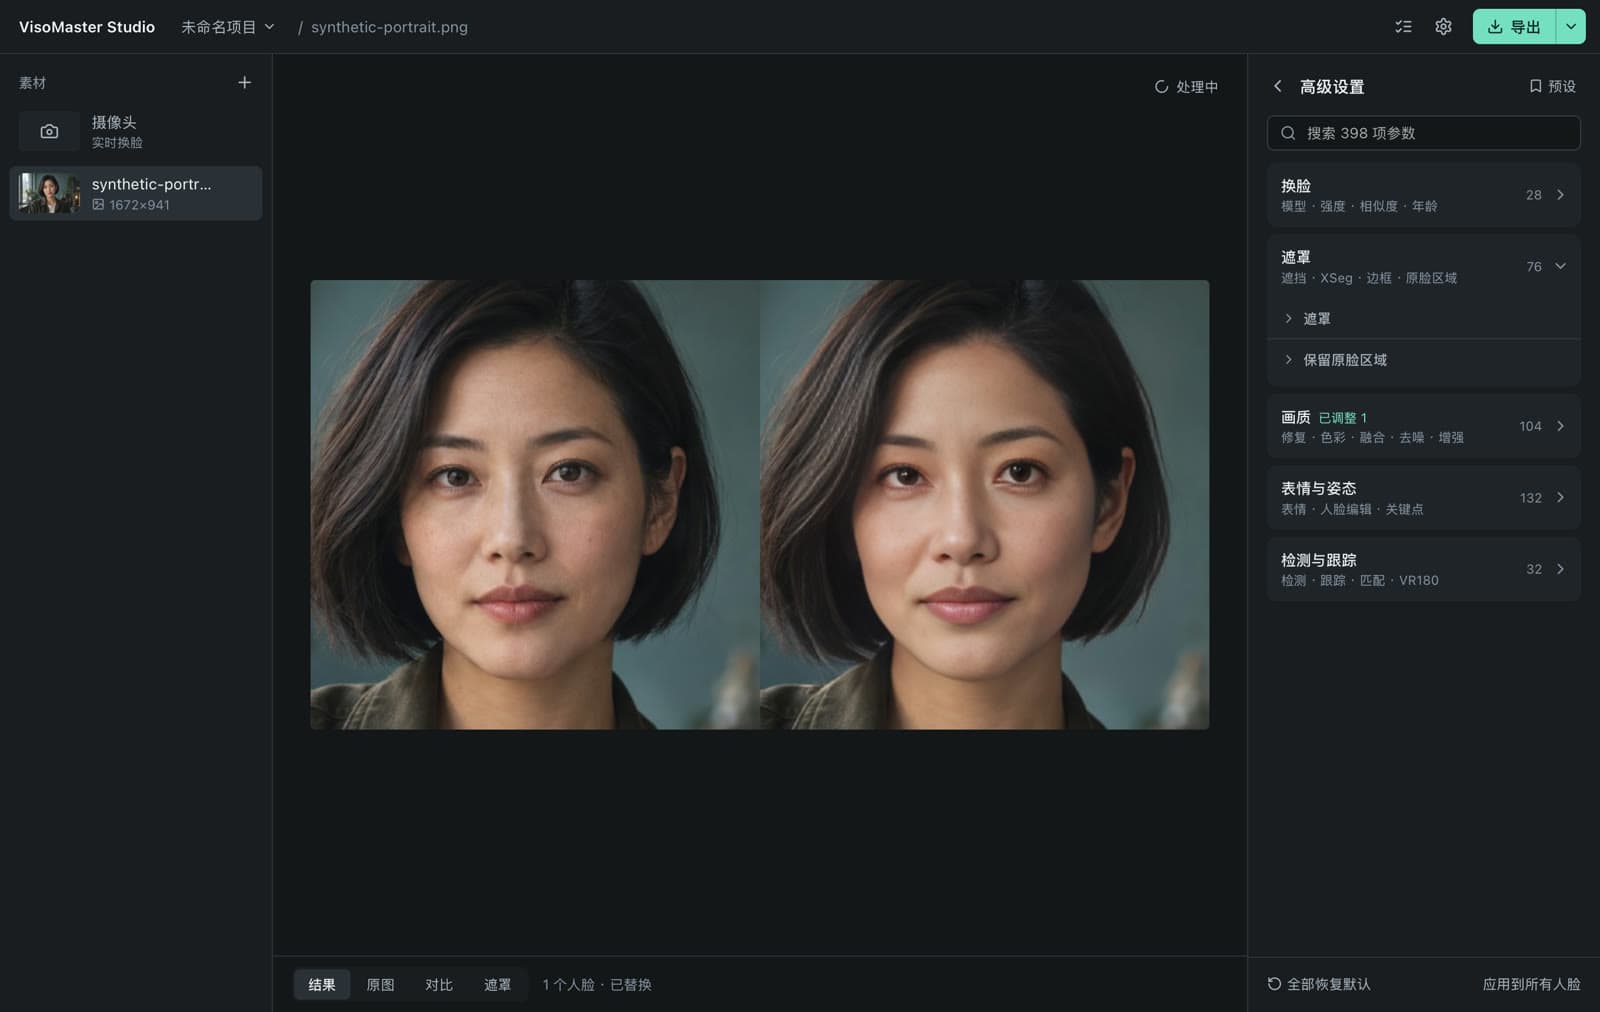Click the back arrow beside 高级设置

tap(1278, 87)
